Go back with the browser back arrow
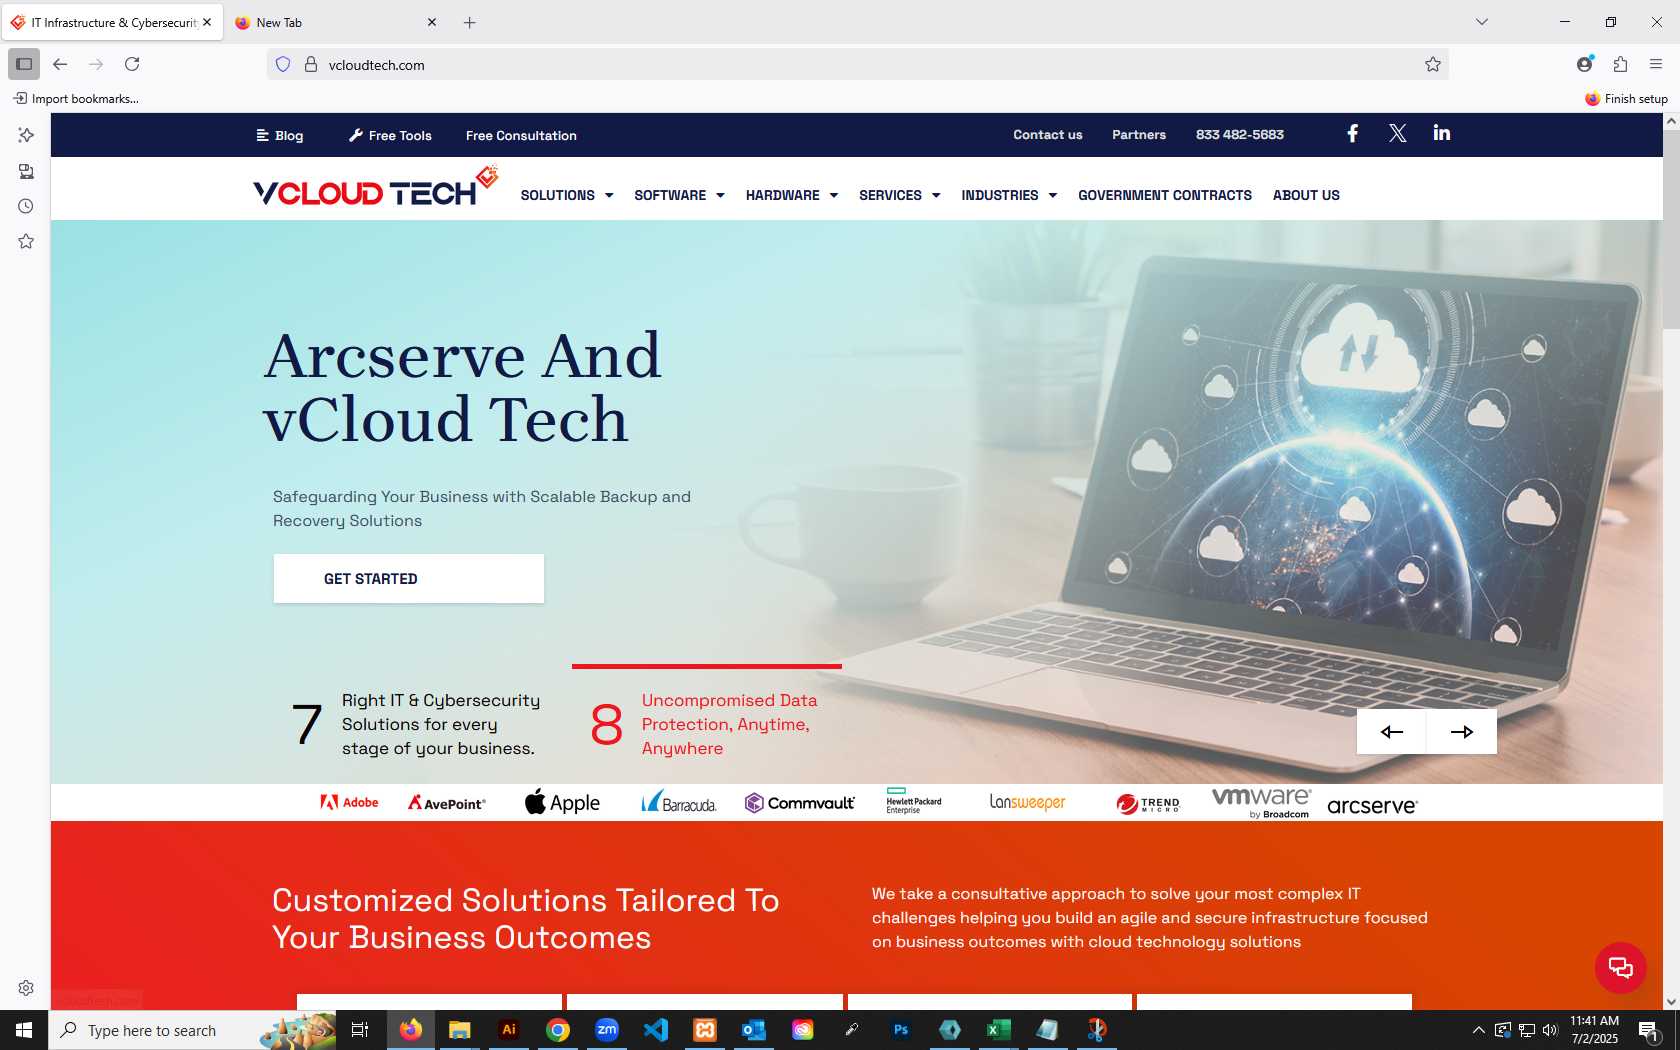Image resolution: width=1680 pixels, height=1050 pixels. click(60, 64)
